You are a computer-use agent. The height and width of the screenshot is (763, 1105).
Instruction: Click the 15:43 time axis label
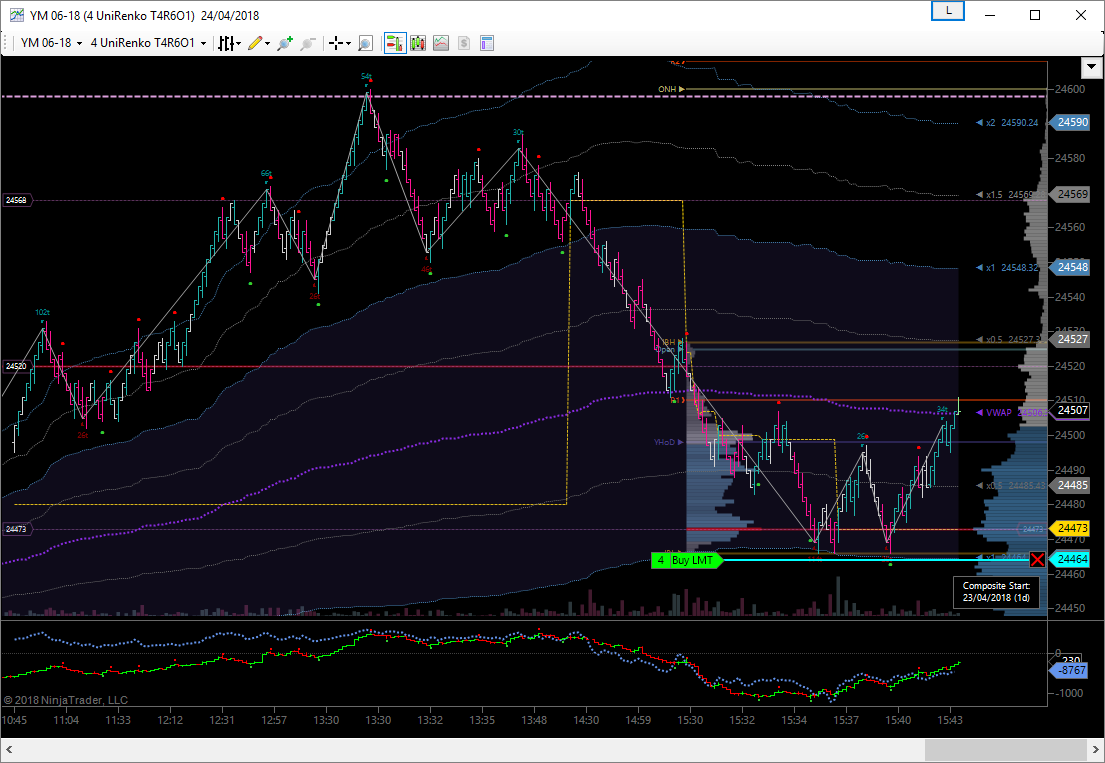click(x=949, y=720)
